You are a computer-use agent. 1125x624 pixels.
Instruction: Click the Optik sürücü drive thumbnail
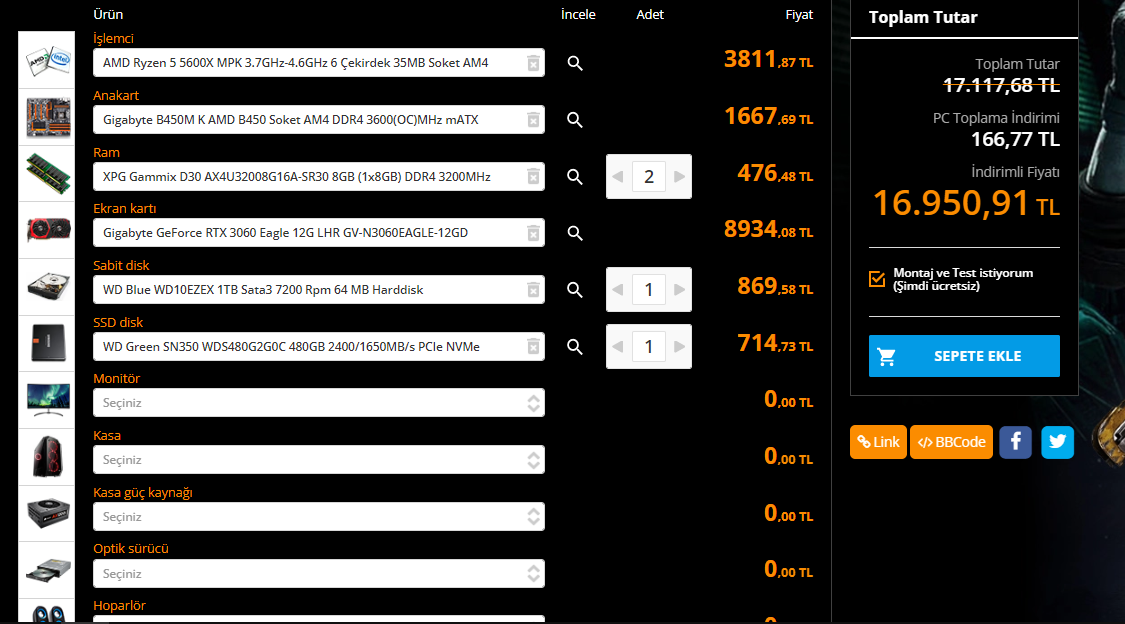pos(47,570)
